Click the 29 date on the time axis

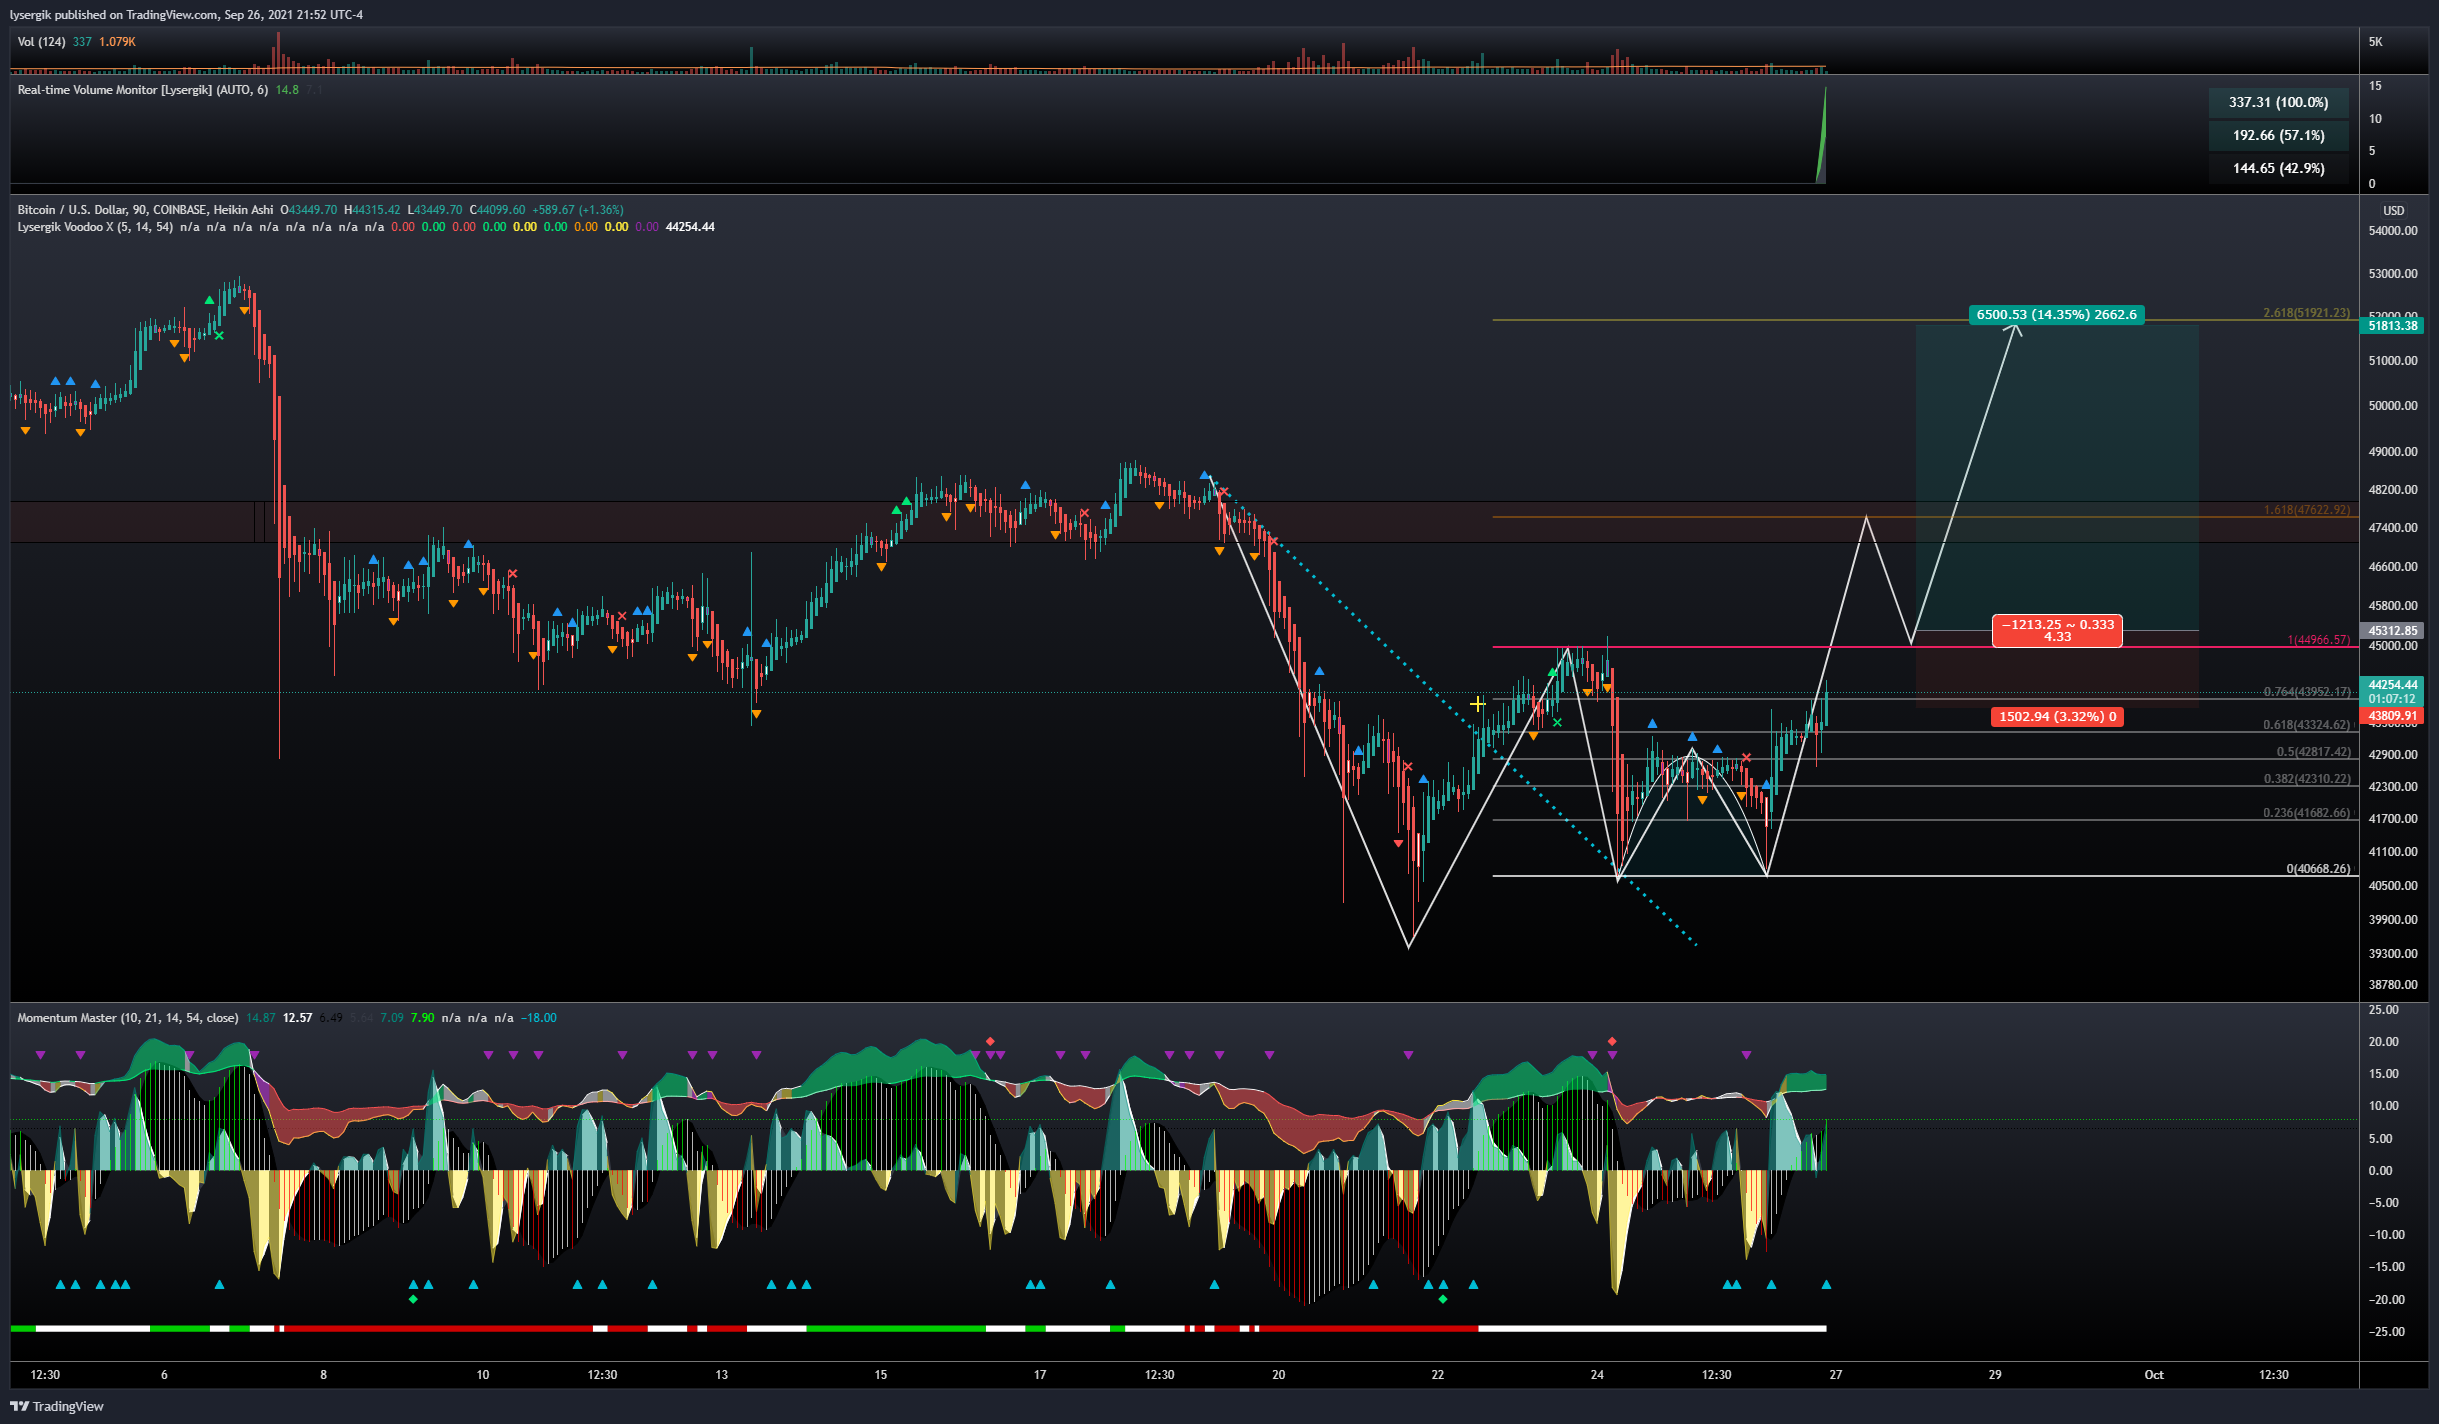coord(1994,1375)
